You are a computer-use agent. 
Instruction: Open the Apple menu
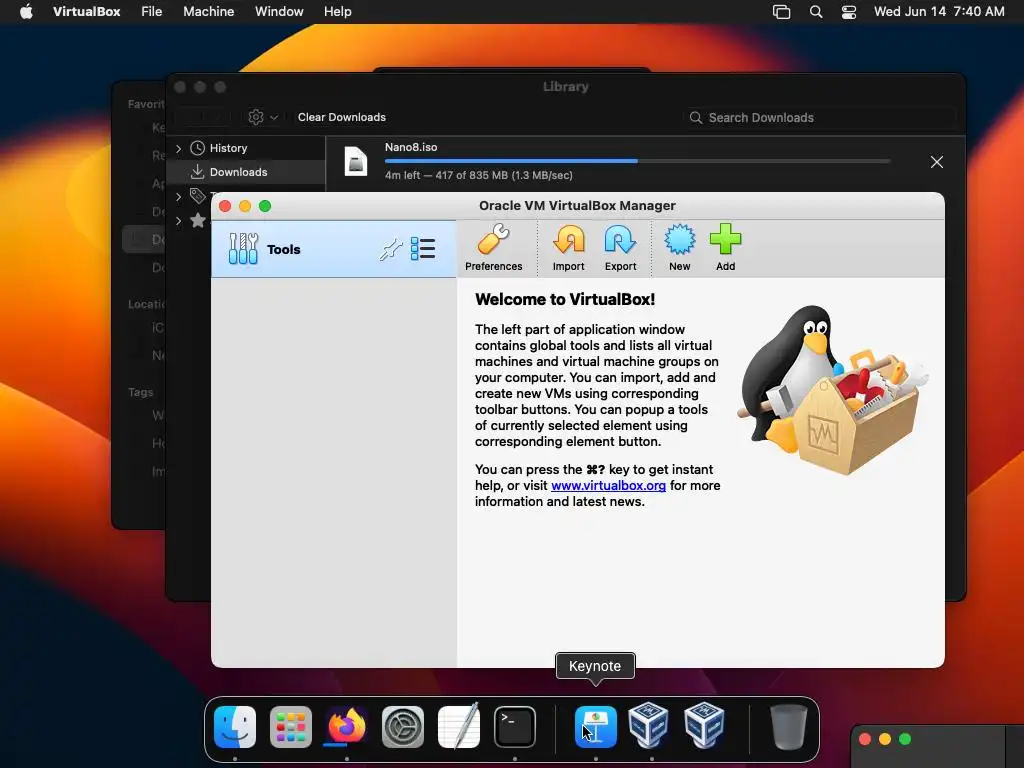coord(26,12)
